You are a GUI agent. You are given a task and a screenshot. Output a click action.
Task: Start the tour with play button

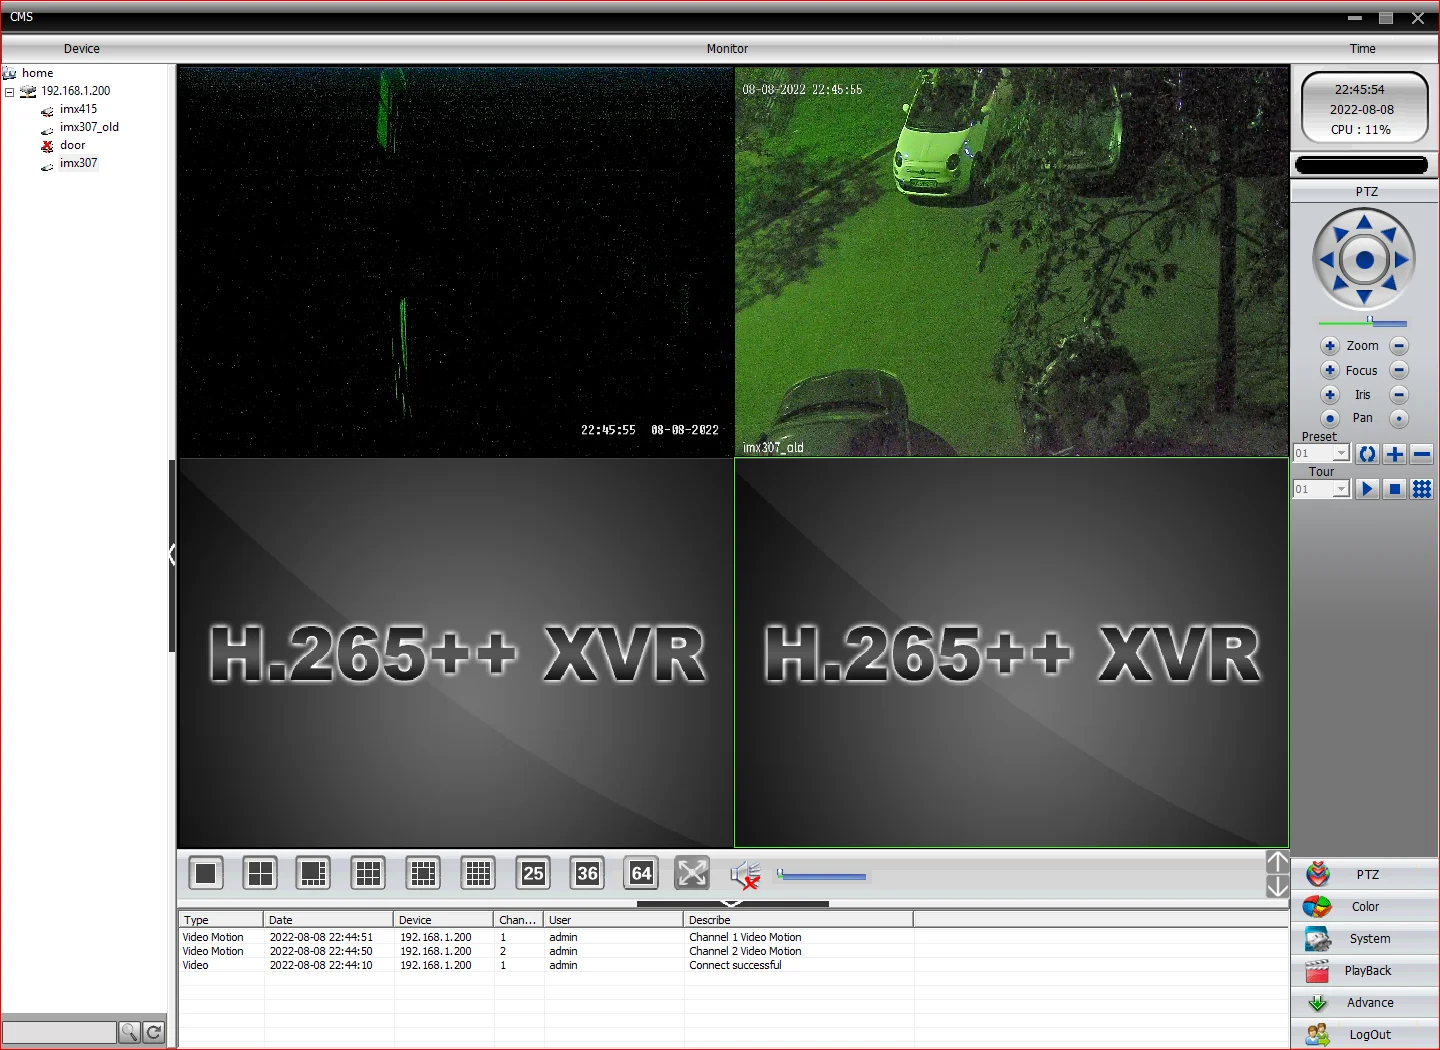coord(1367,489)
